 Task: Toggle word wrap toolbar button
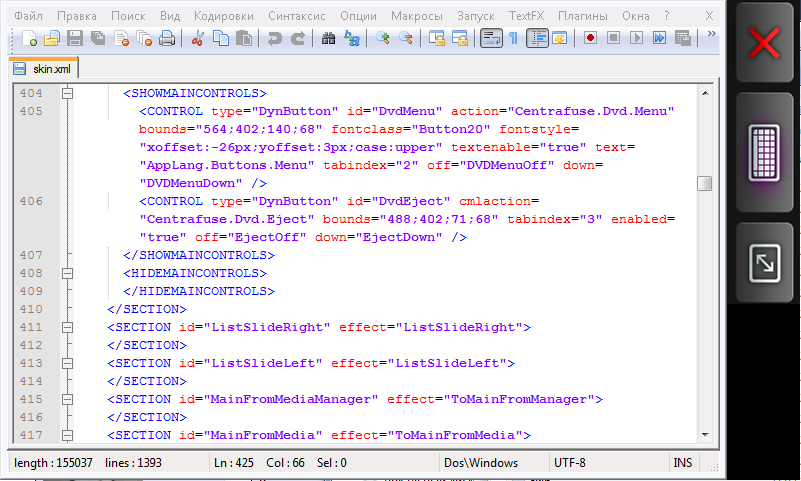click(490, 38)
